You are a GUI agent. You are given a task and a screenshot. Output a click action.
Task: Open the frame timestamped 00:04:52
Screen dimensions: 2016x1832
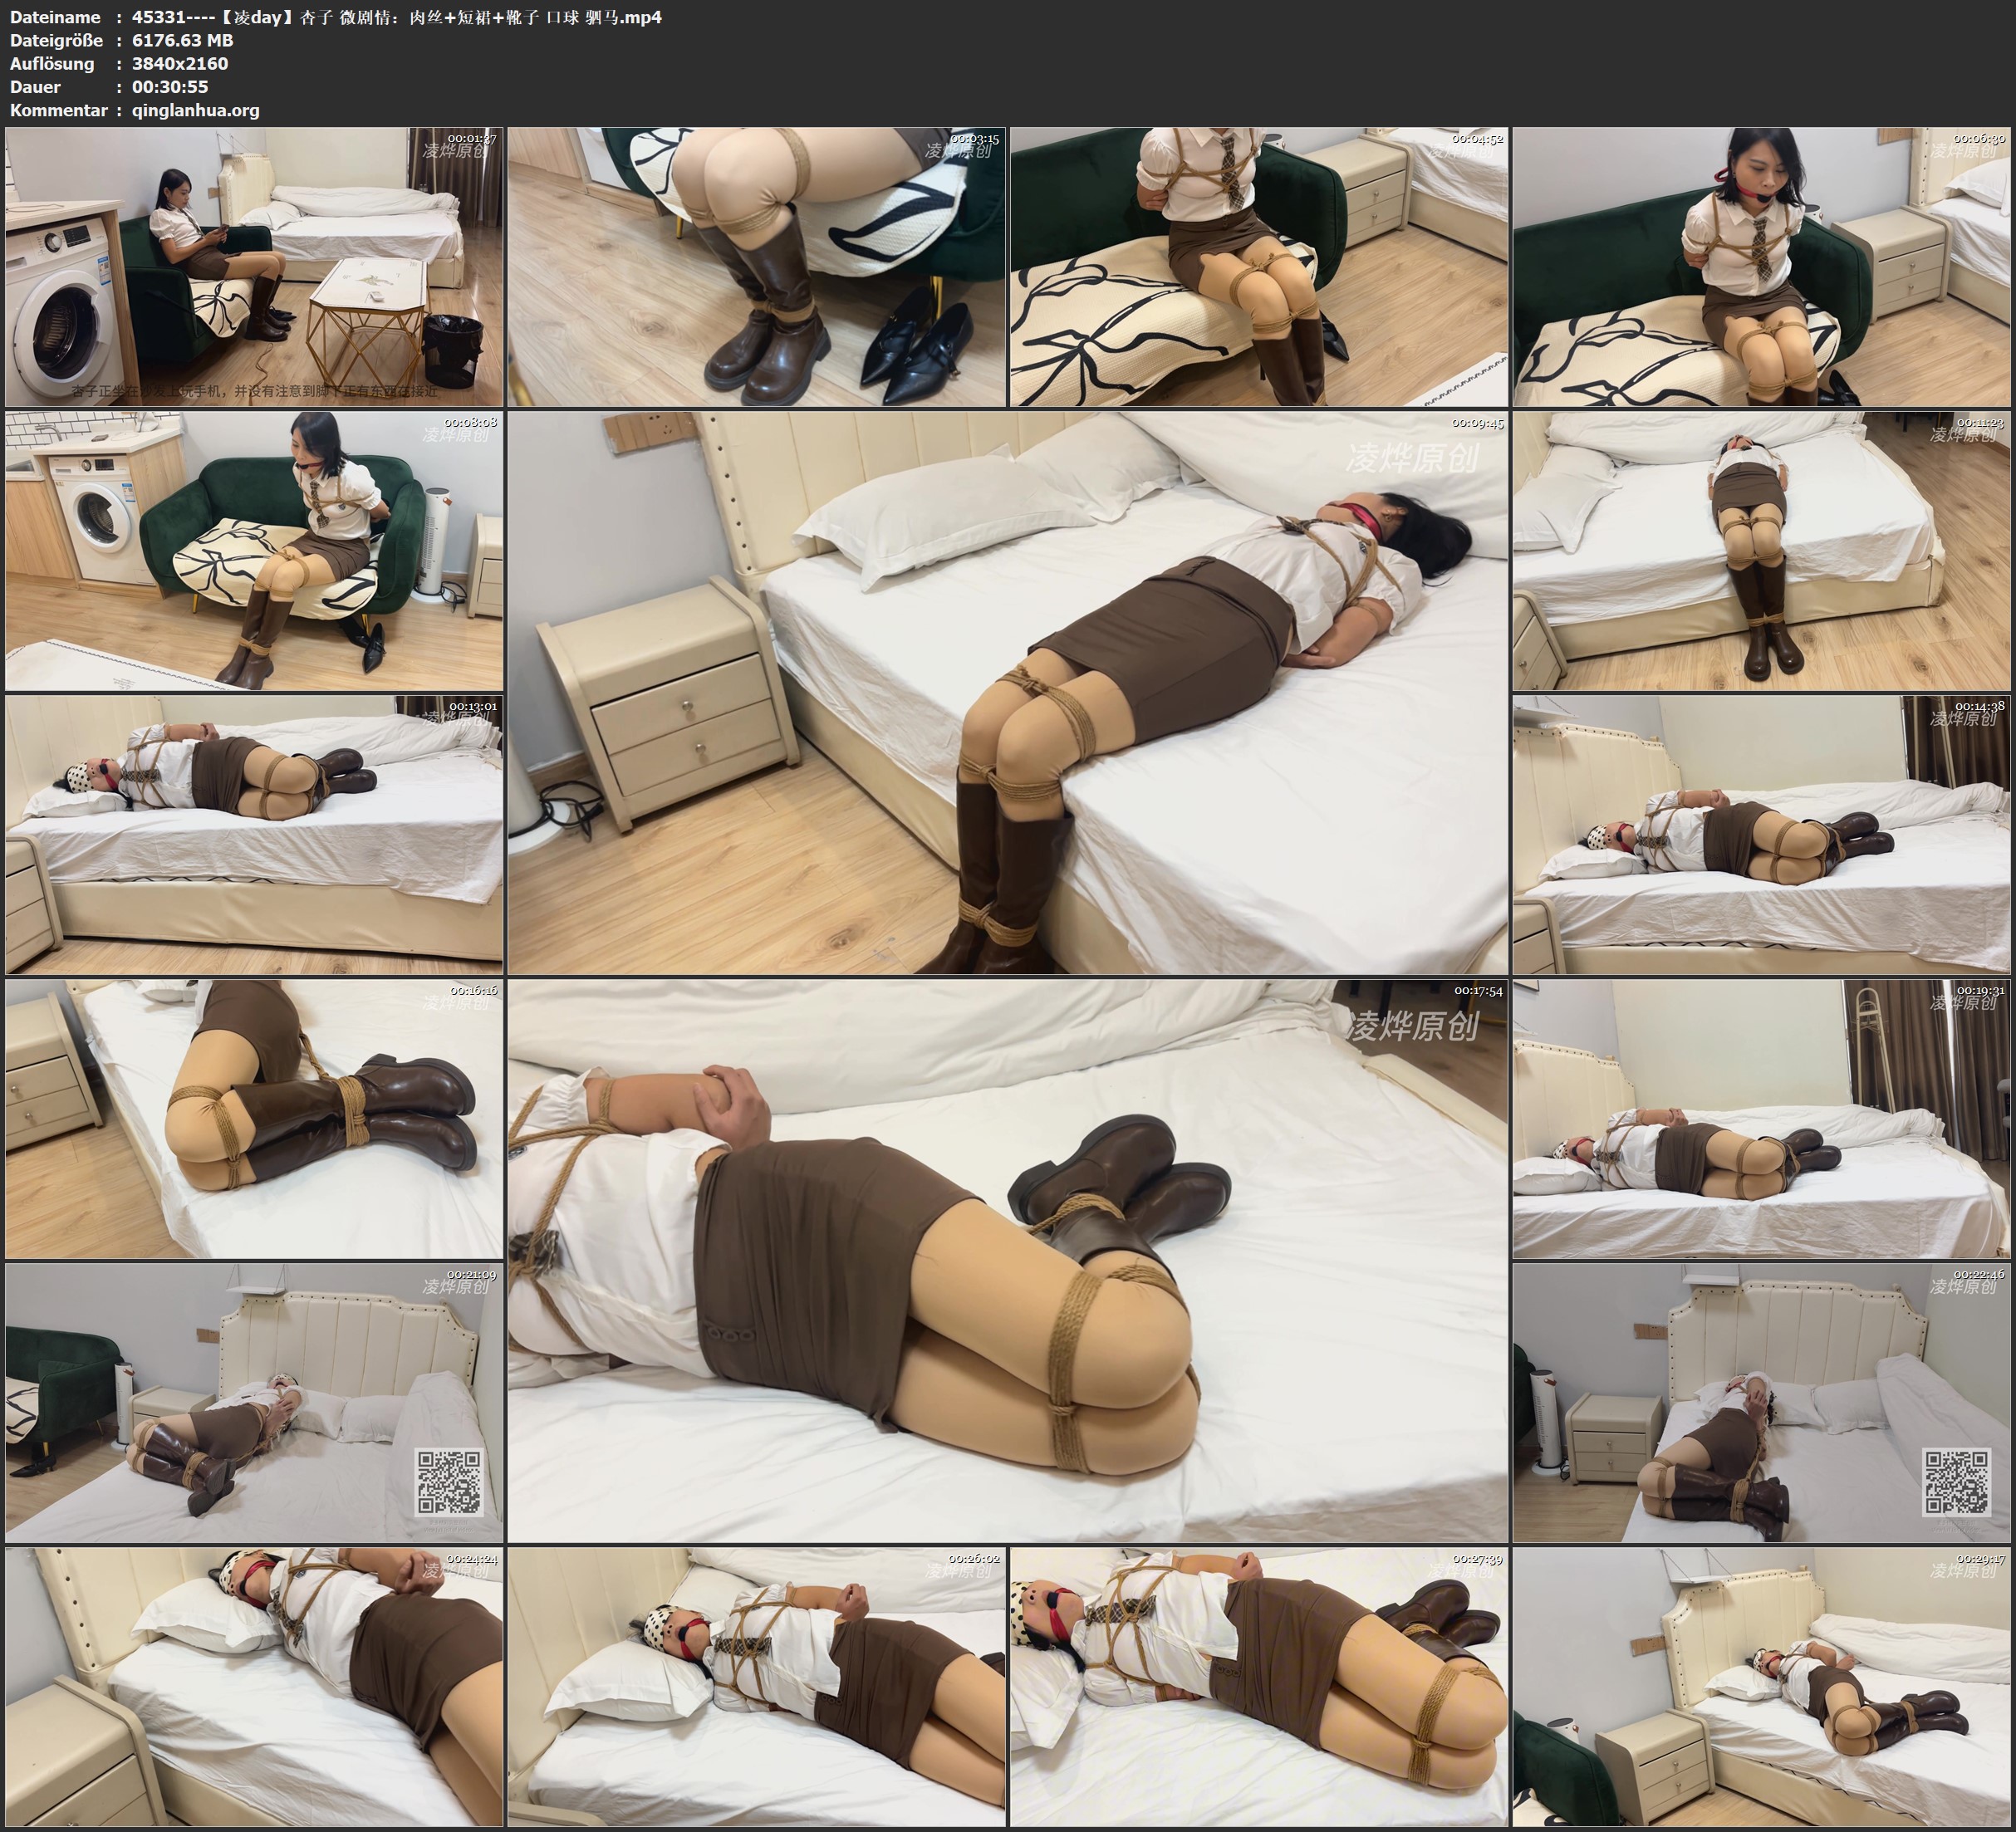point(1259,267)
